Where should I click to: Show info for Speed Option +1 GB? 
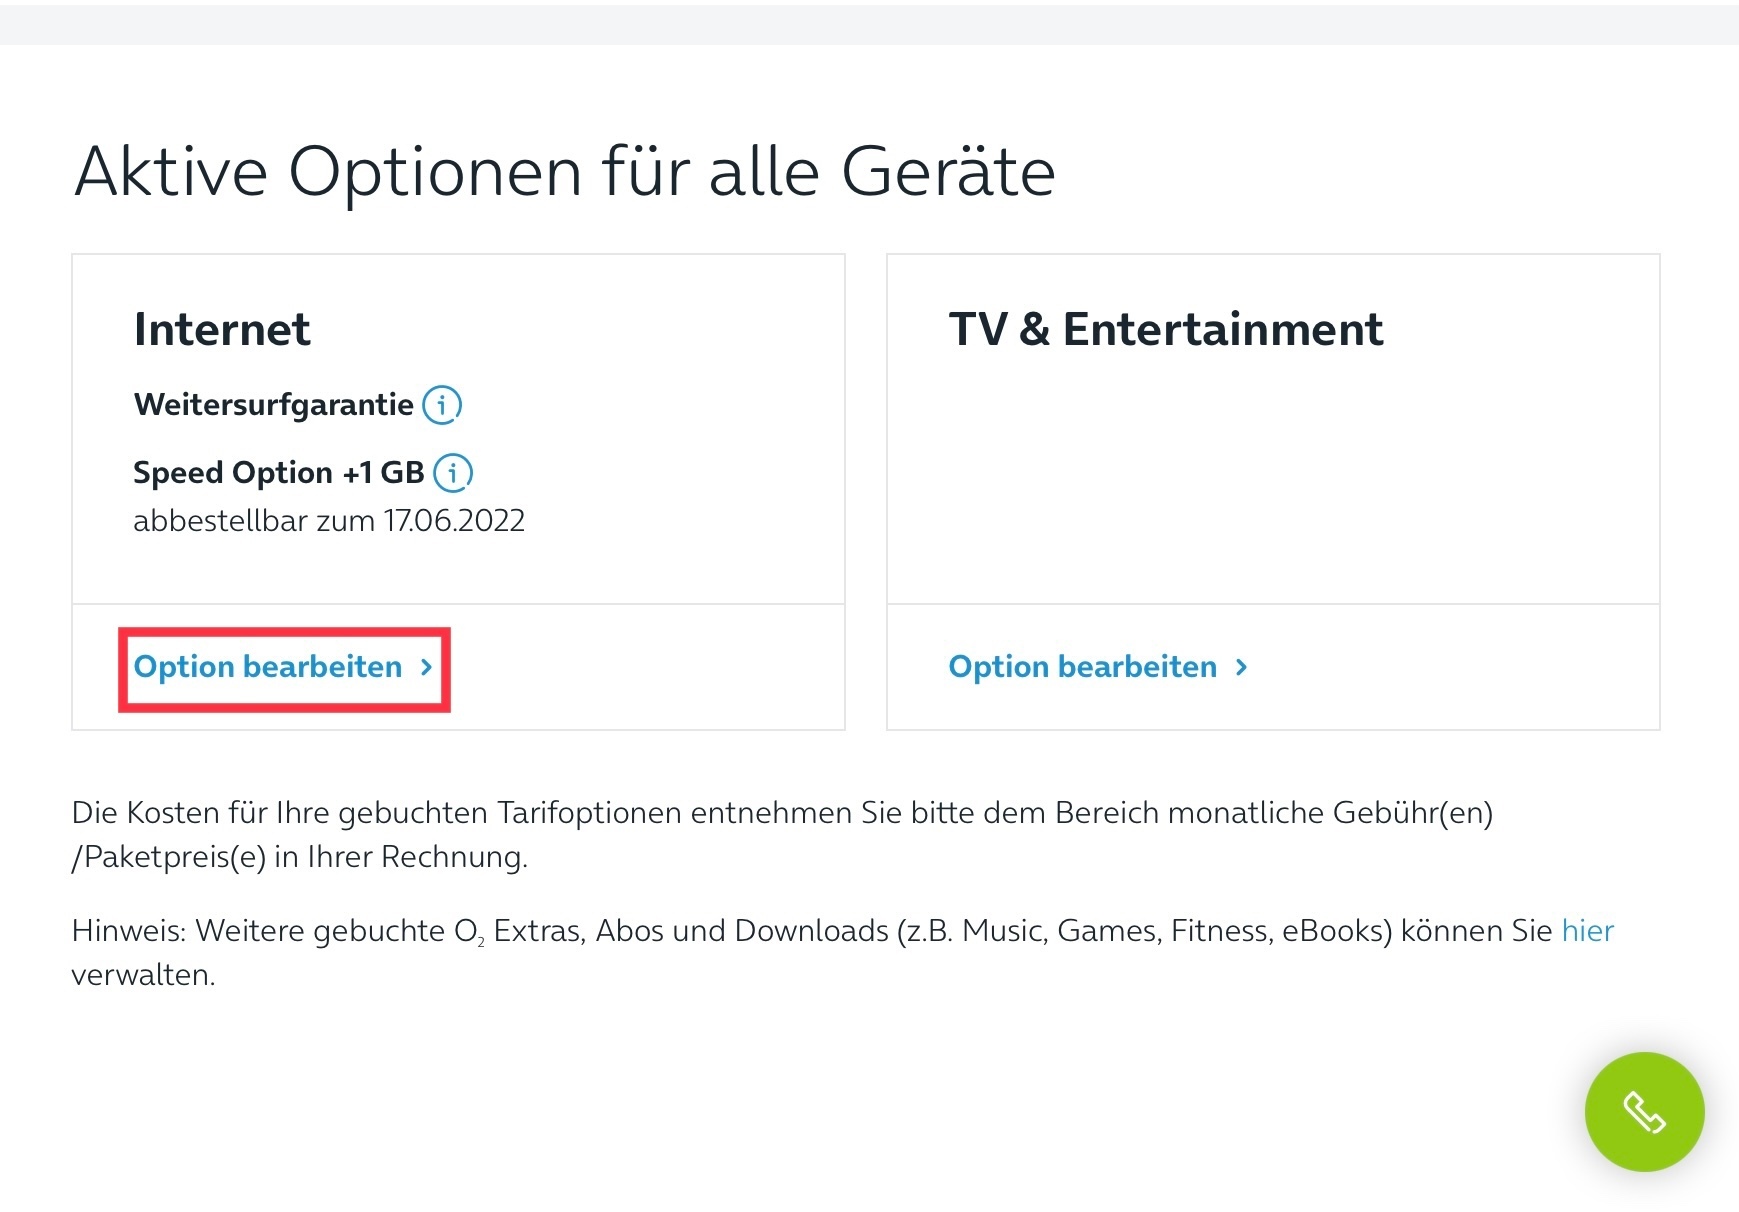(453, 472)
